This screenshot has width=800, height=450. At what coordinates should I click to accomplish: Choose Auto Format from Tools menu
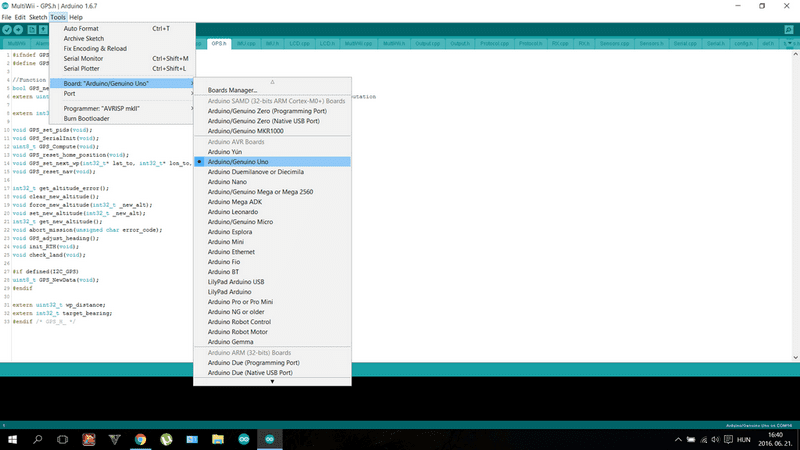[122, 29]
